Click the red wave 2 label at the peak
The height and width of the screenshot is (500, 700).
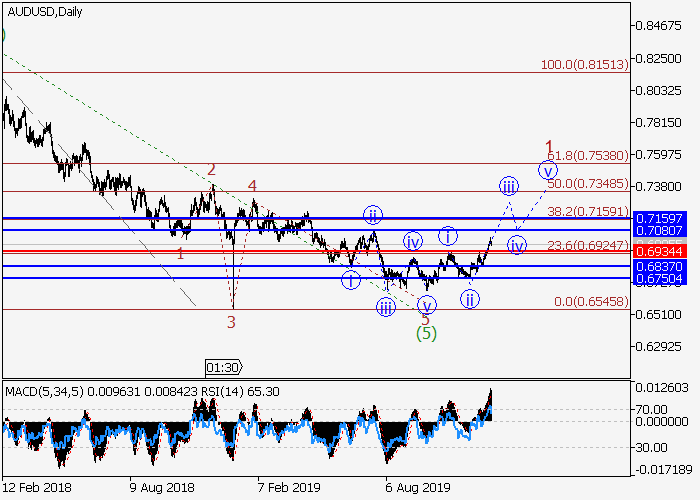tap(212, 170)
